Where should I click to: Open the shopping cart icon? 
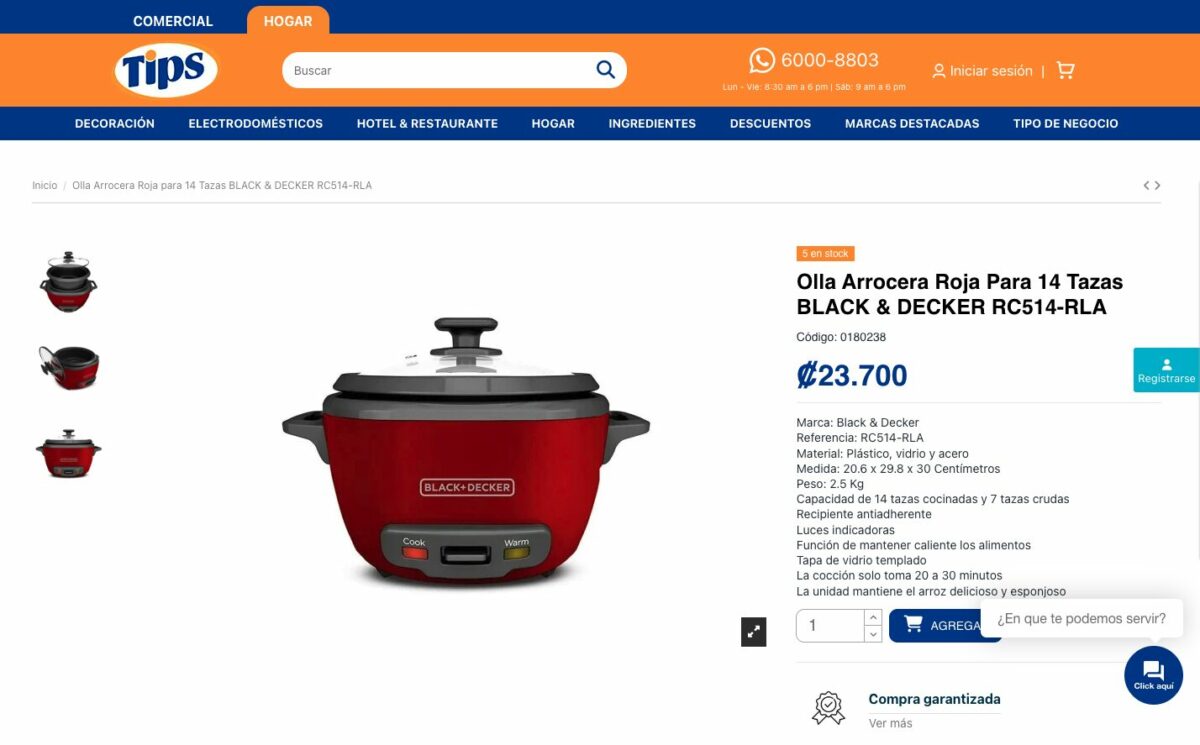click(x=1065, y=70)
